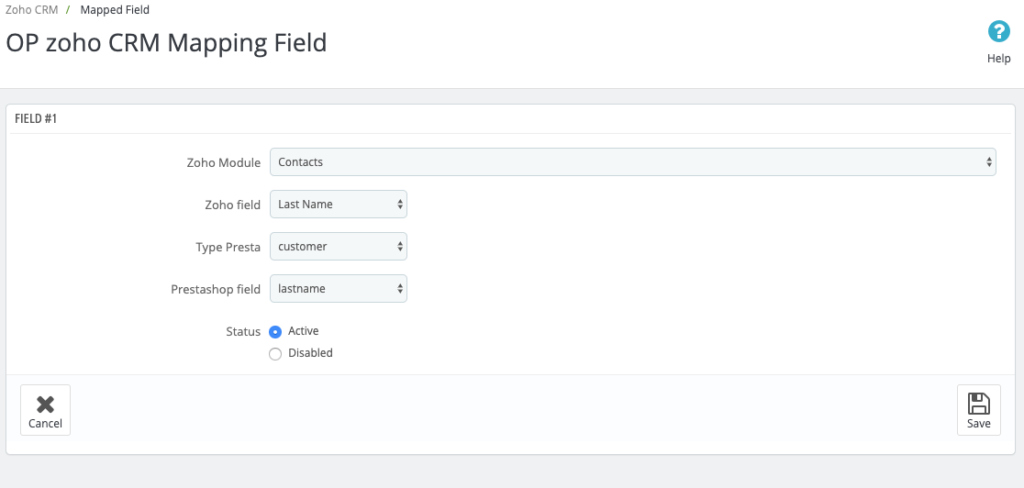Open the Zoho Module dropdown showing Contacts
This screenshot has height=488, width=1024.
[633, 162]
